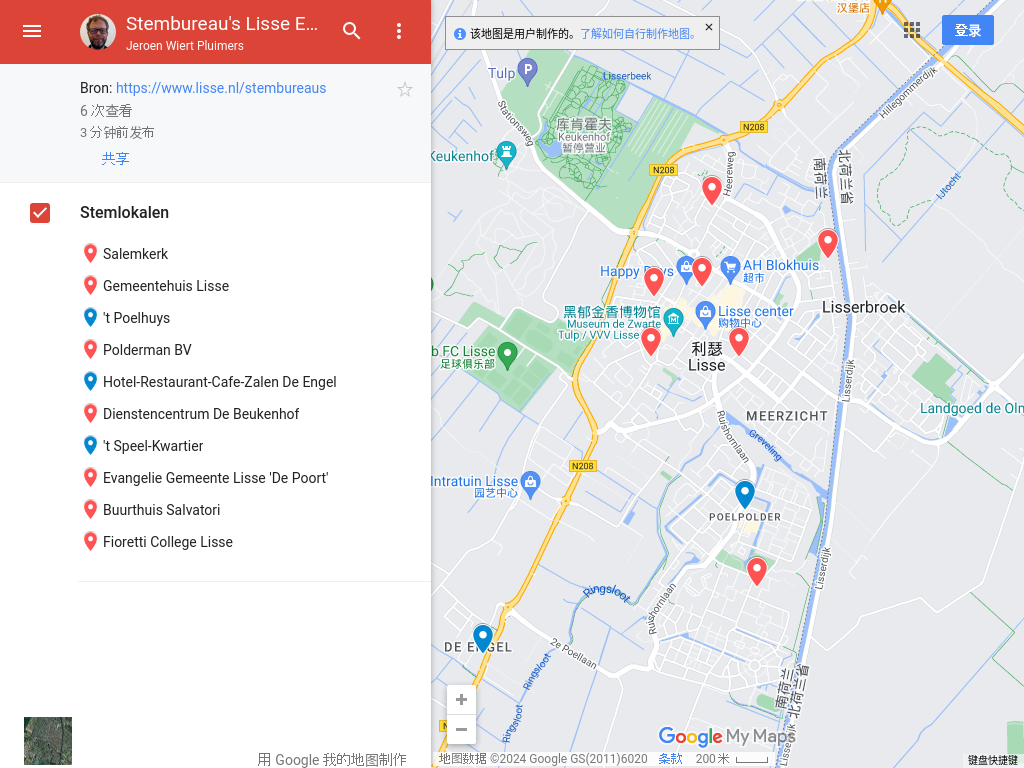Open the lisse.nl/stembureaus source link
The image size is (1024, 768).
(x=221, y=88)
